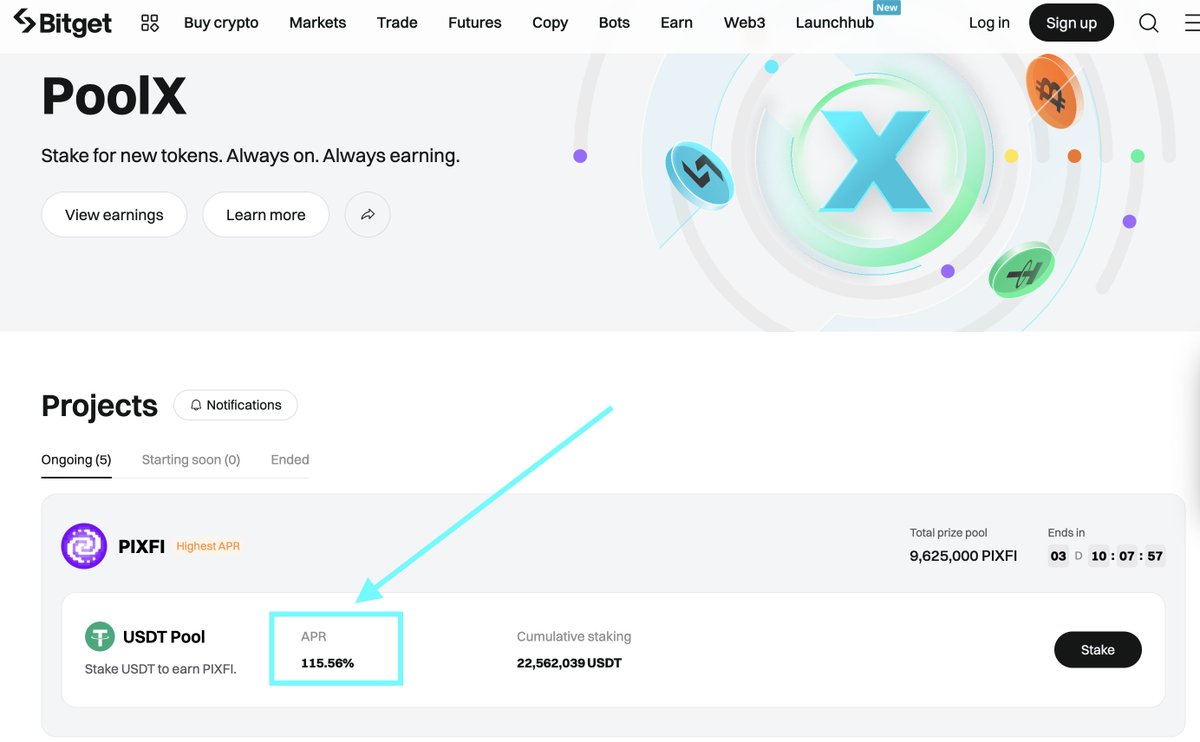Click the View earnings button
1200x742 pixels.
(x=114, y=215)
